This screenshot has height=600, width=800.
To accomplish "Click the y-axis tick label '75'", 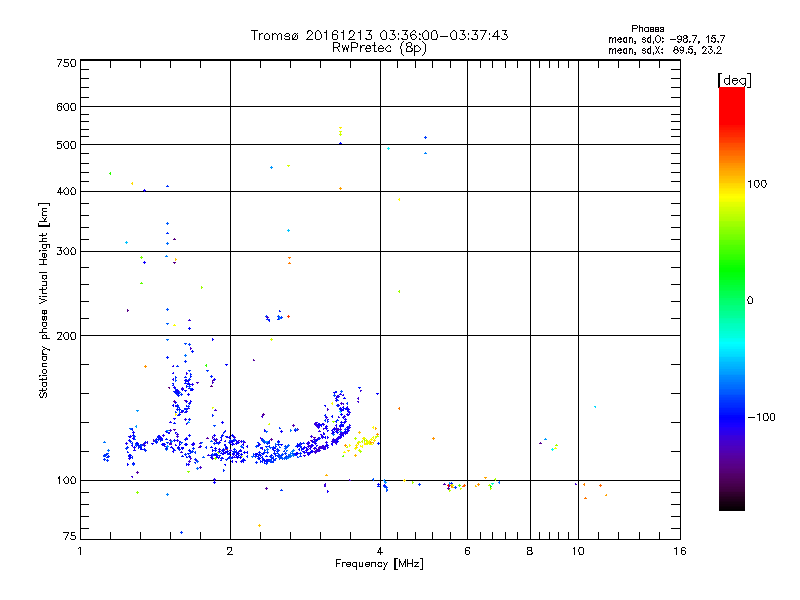I will point(70,536).
